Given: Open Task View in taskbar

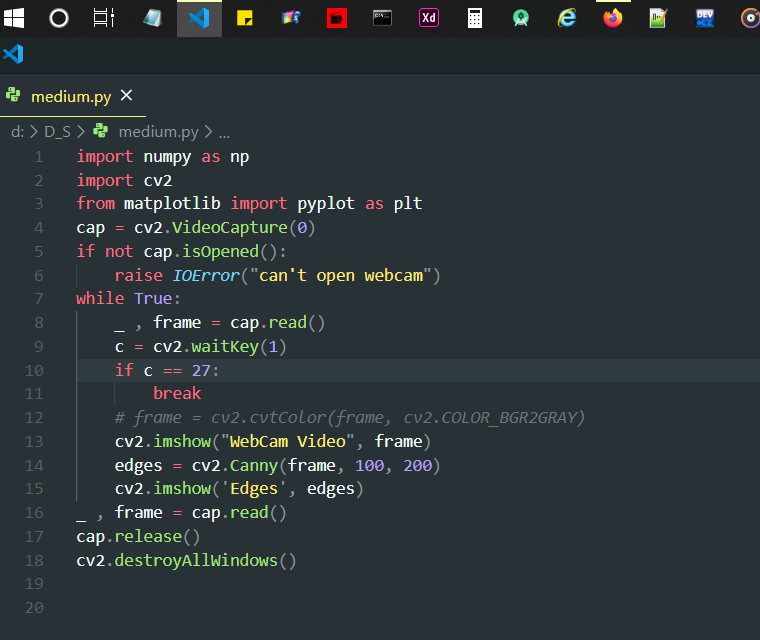Looking at the screenshot, I should coord(104,18).
